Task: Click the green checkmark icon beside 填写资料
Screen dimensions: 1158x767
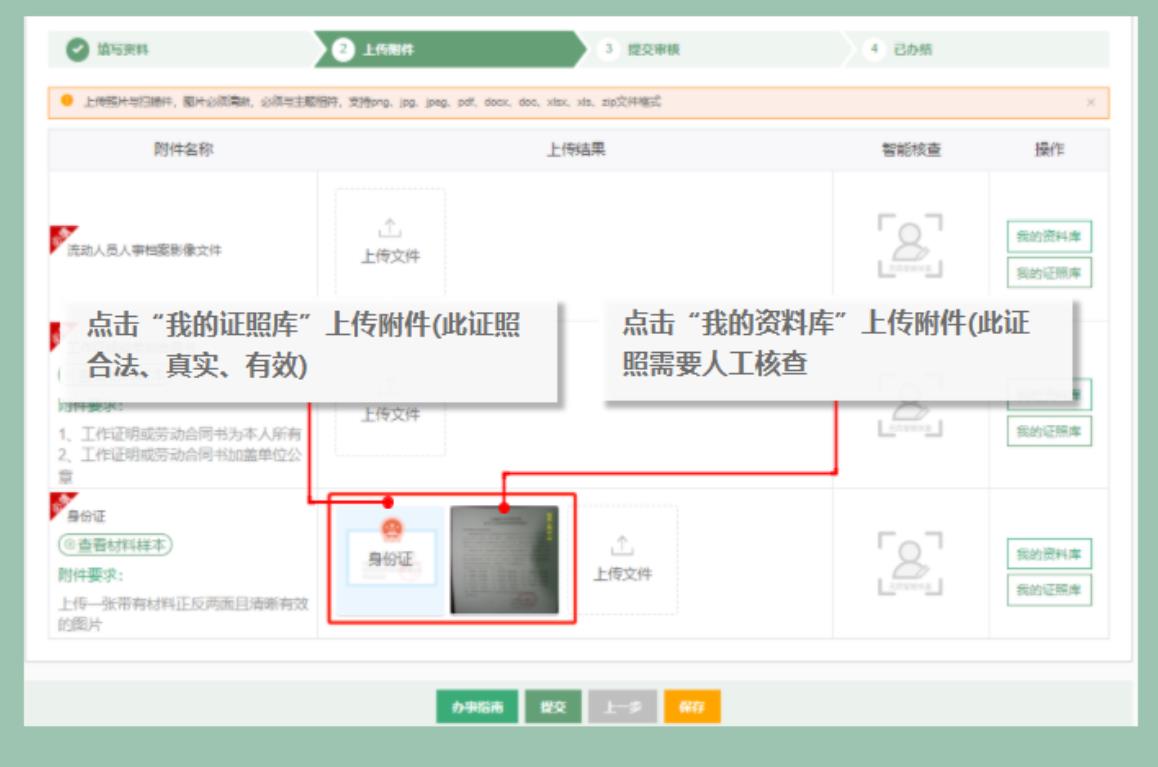Action: click(x=78, y=49)
